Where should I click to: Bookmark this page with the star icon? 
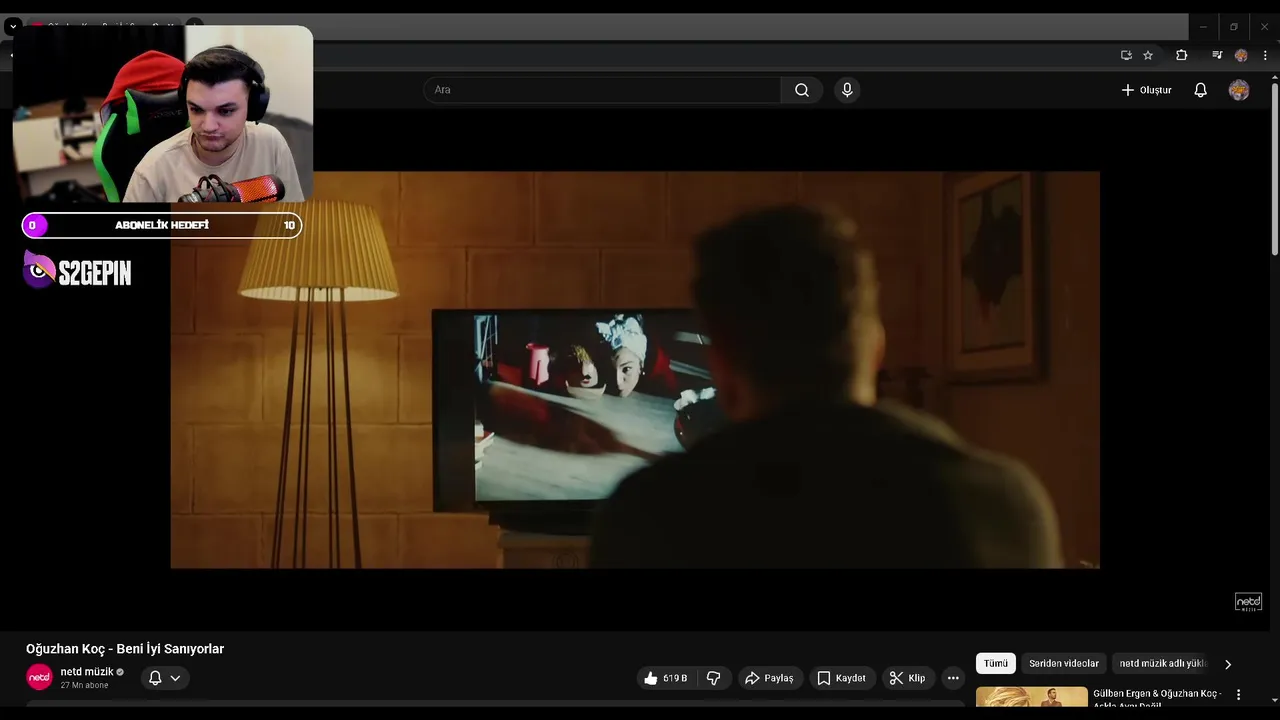pyautogui.click(x=1148, y=55)
